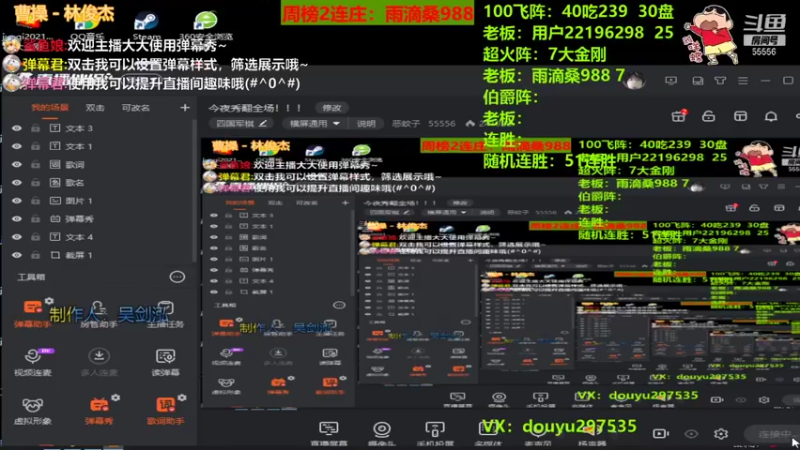Expand the 工具箱 more options button
Viewport: 800px width, 450px height.
[177, 277]
